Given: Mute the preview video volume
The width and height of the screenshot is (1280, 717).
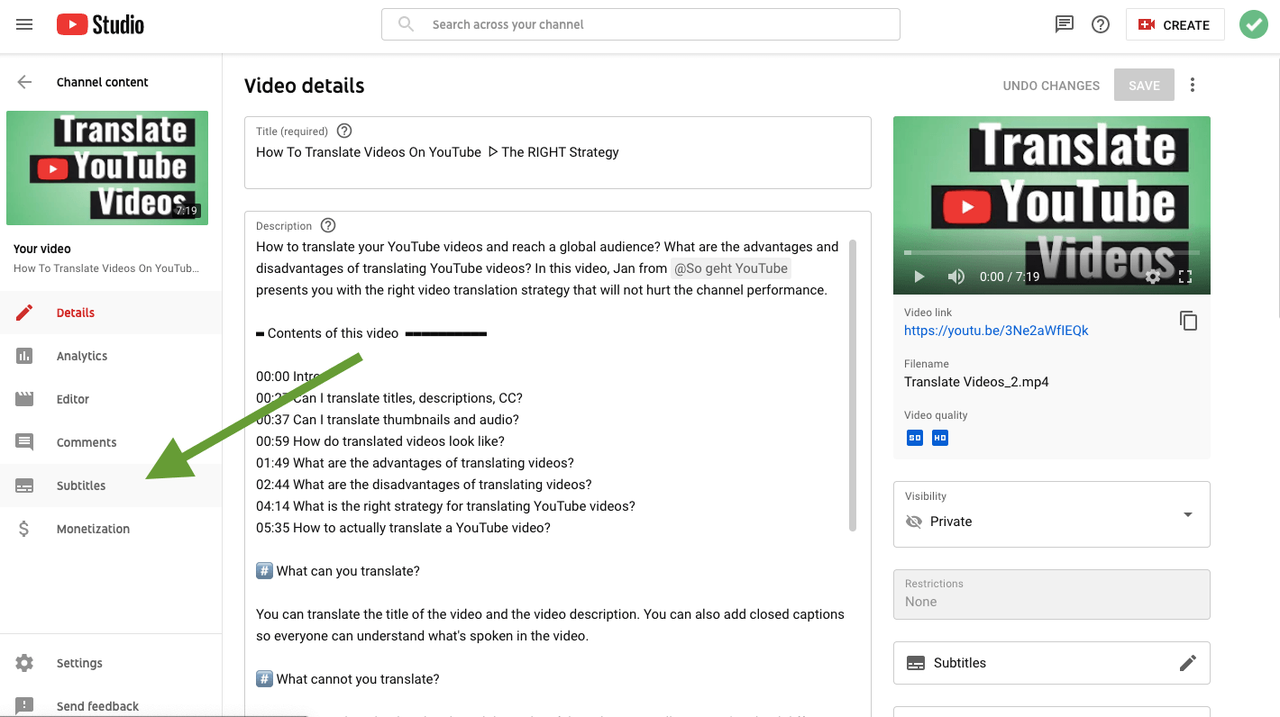Looking at the screenshot, I should click(956, 277).
